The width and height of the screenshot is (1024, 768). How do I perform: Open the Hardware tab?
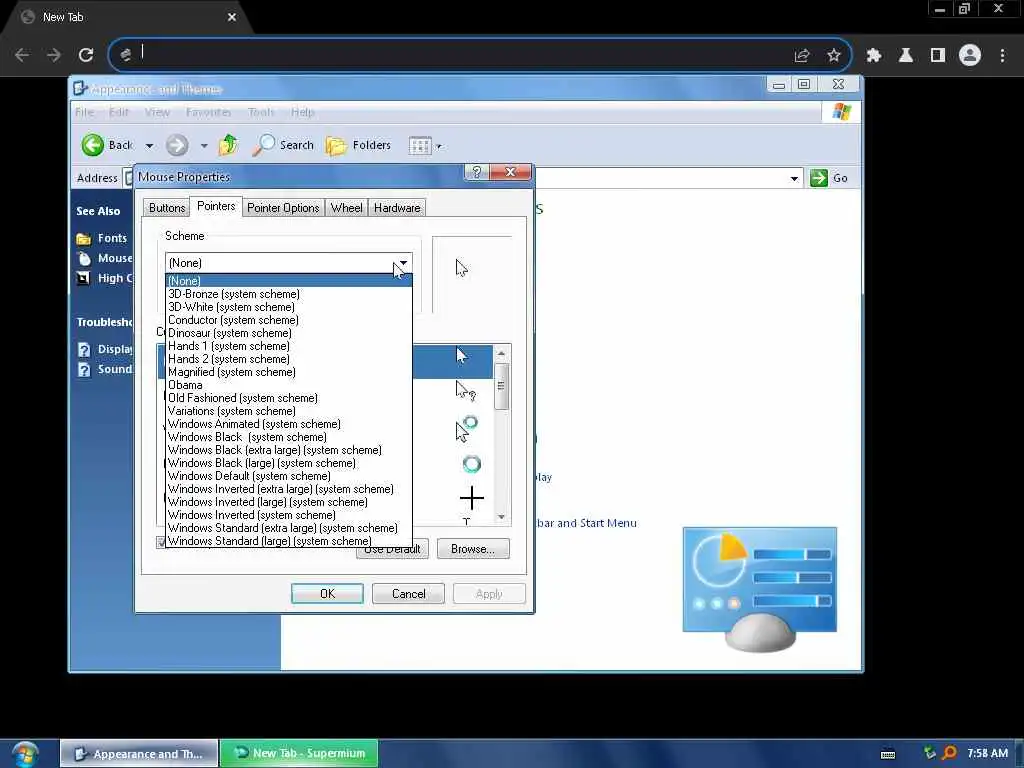click(397, 208)
